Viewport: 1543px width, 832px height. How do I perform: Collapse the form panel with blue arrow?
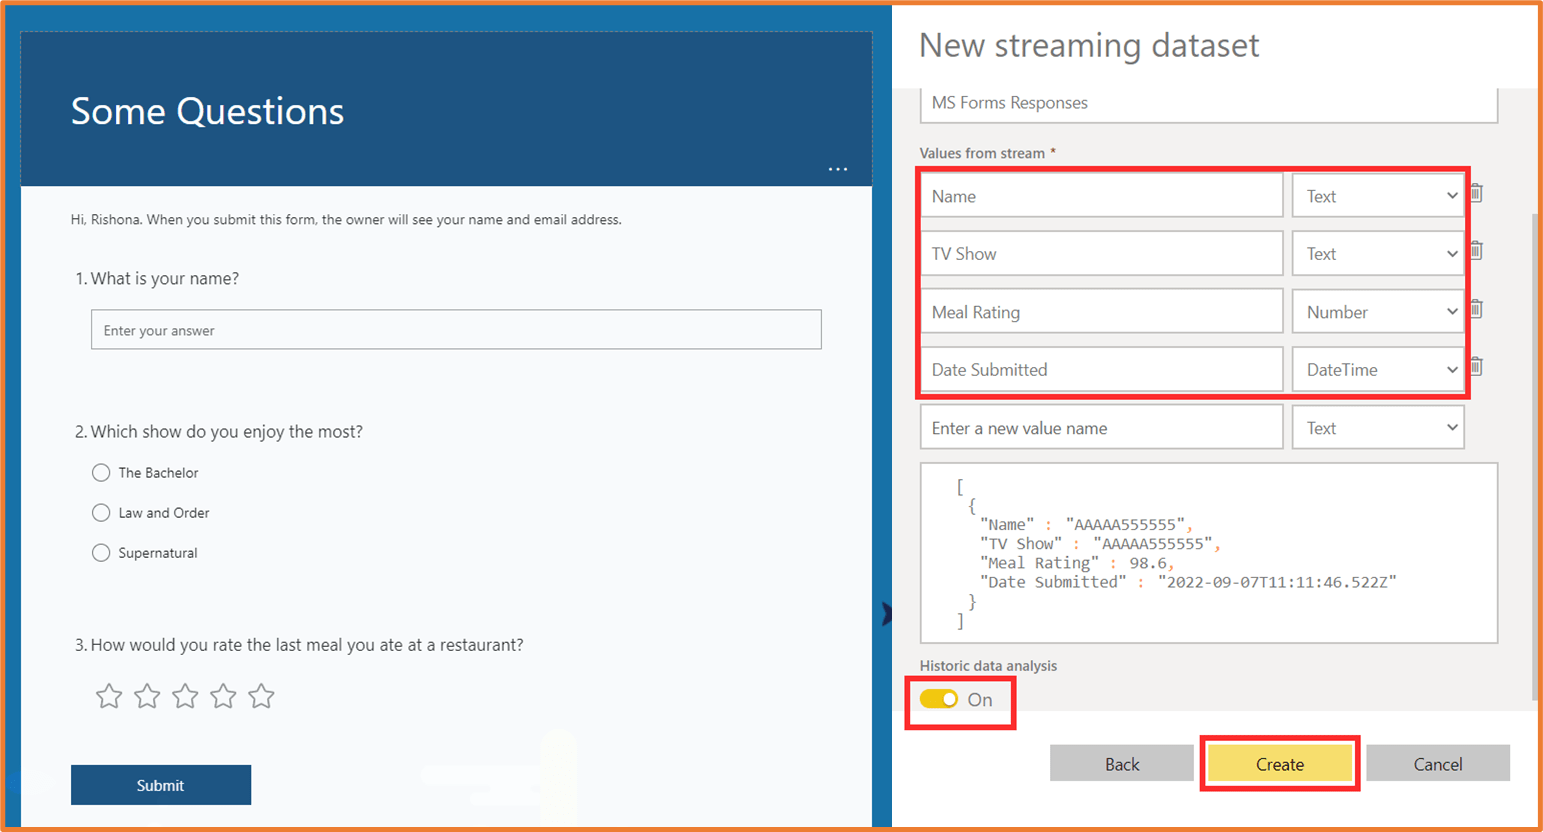[x=887, y=615]
